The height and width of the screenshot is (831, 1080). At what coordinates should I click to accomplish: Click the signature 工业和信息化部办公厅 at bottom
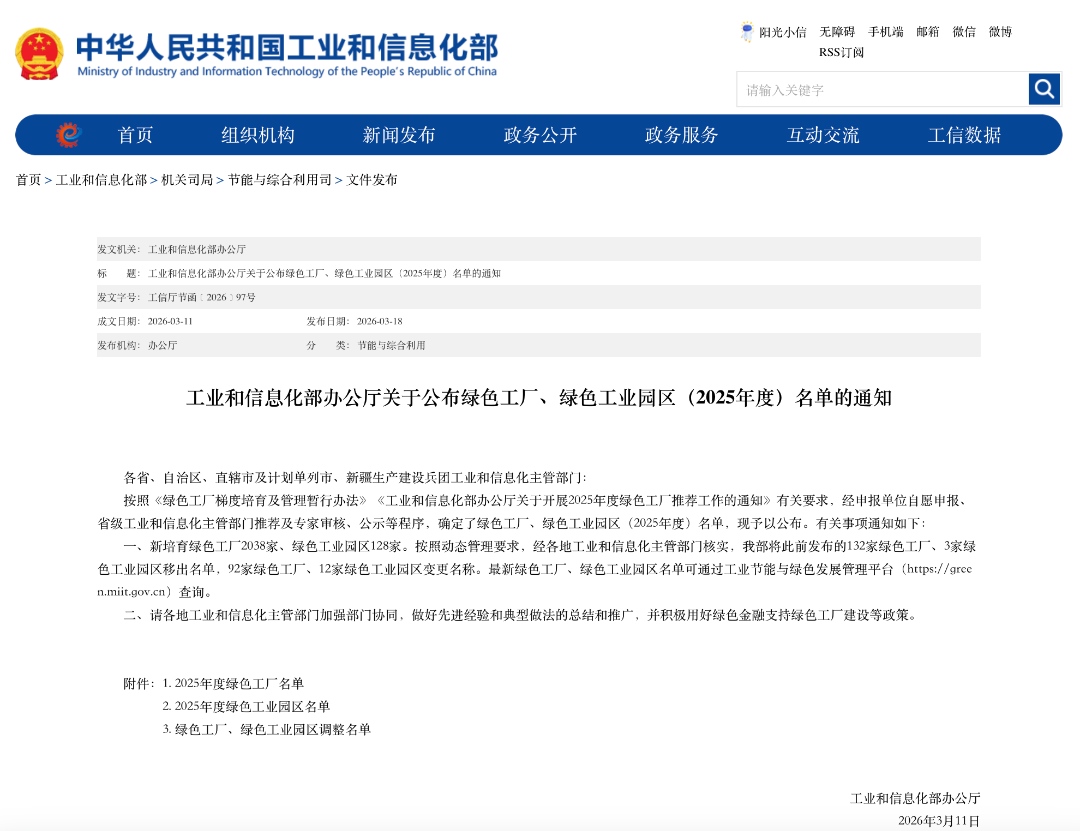tap(915, 799)
